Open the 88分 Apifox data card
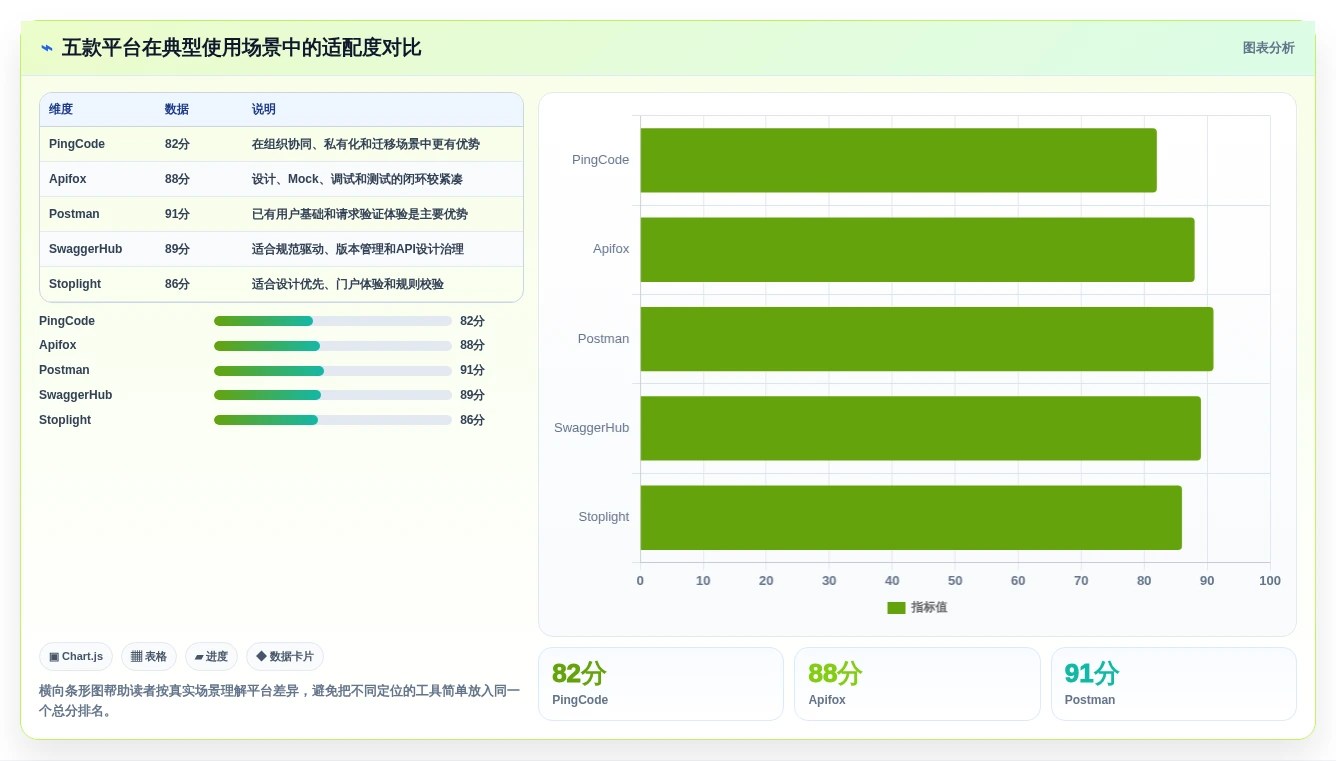This screenshot has height=761, width=1336. pos(917,684)
